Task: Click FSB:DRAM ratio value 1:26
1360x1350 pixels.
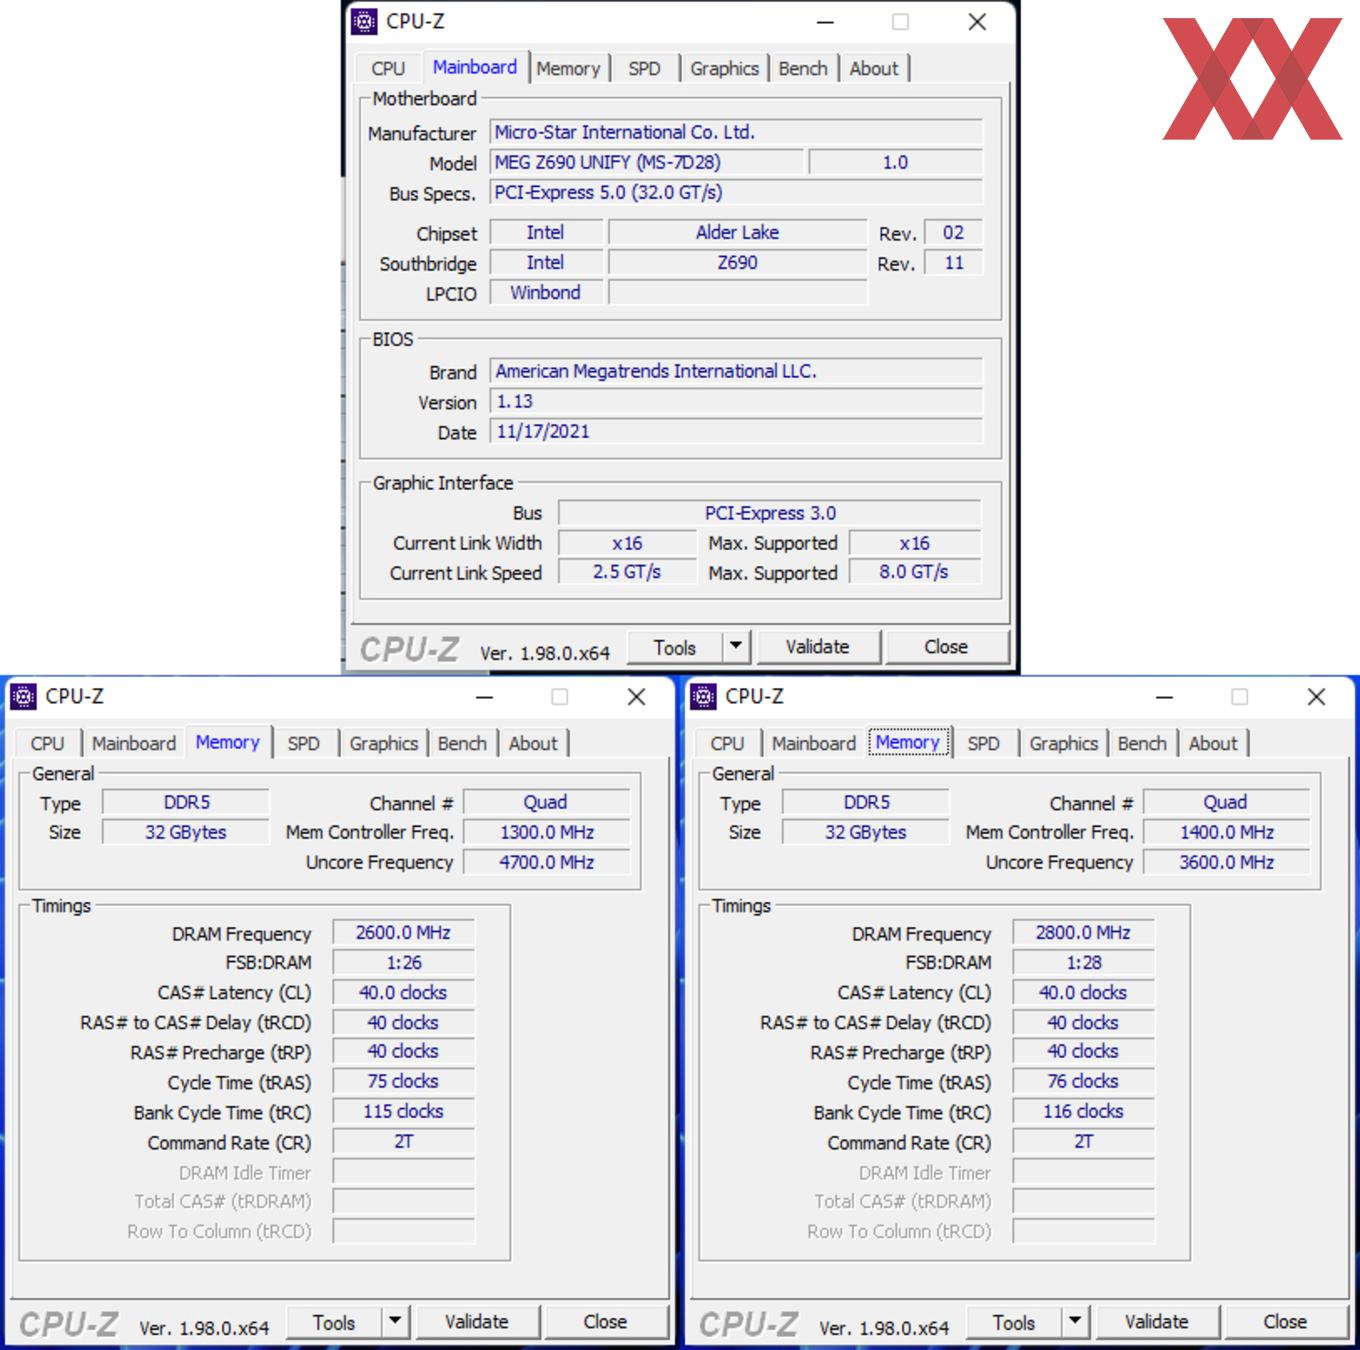Action: coord(403,962)
